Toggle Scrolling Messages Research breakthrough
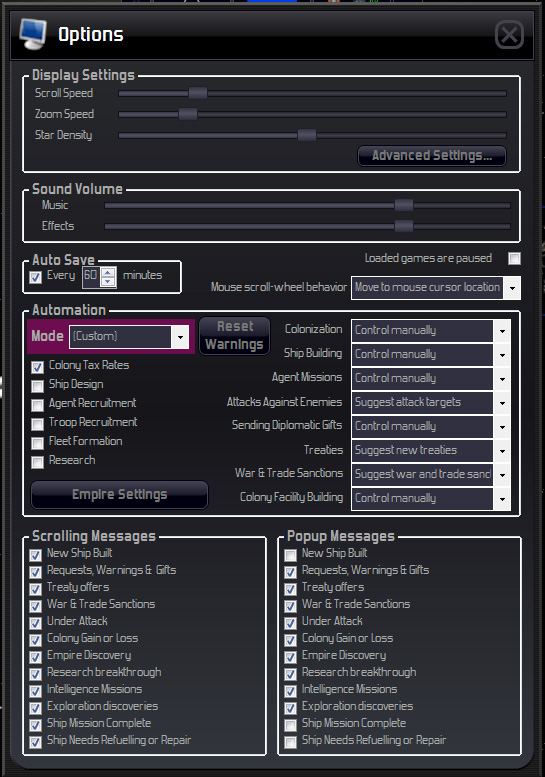 point(35,674)
